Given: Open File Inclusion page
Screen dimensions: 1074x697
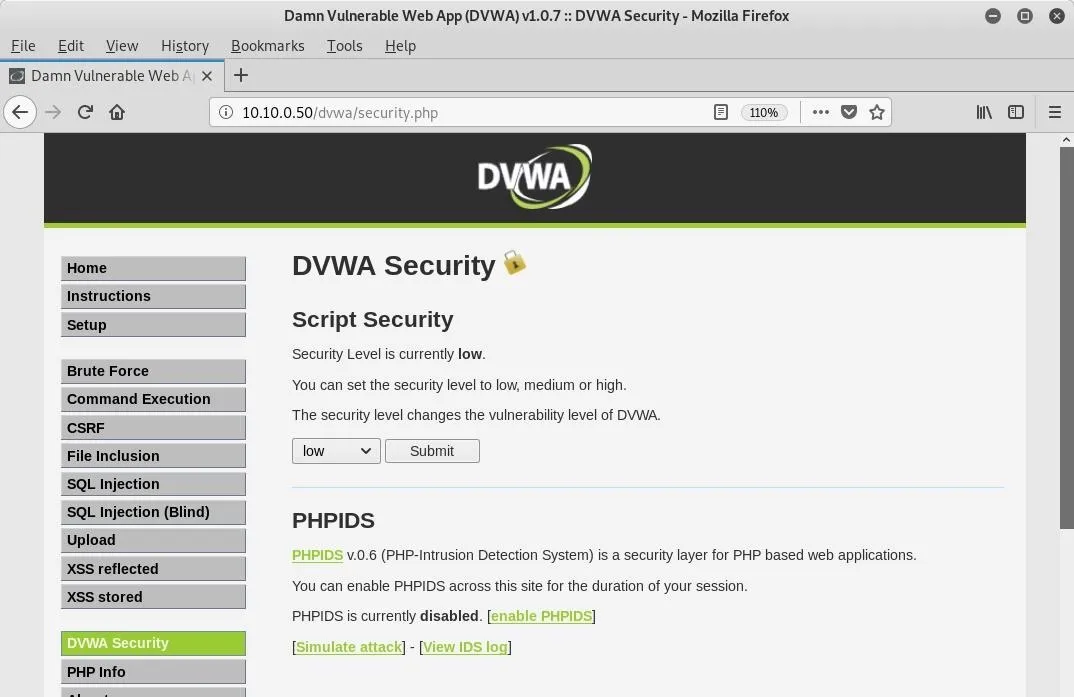Looking at the screenshot, I should 153,456.
